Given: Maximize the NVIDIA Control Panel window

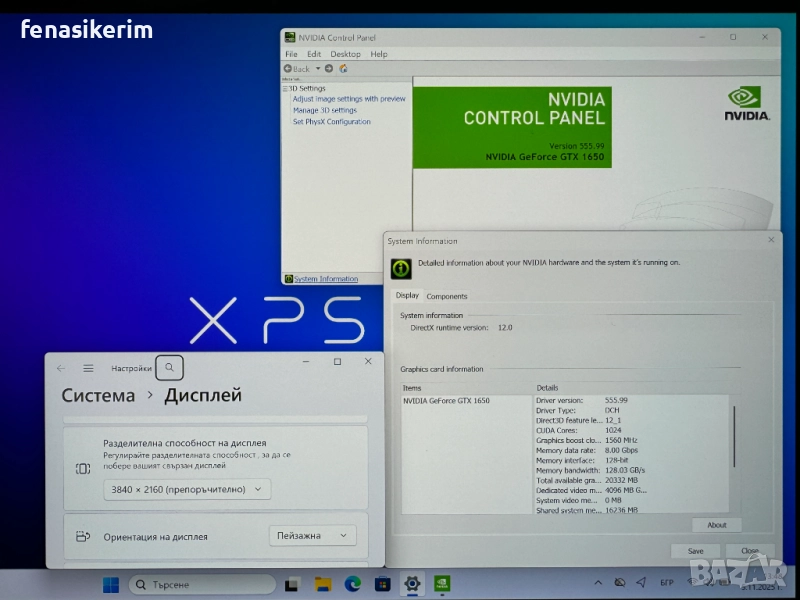Looking at the screenshot, I should 733,37.
